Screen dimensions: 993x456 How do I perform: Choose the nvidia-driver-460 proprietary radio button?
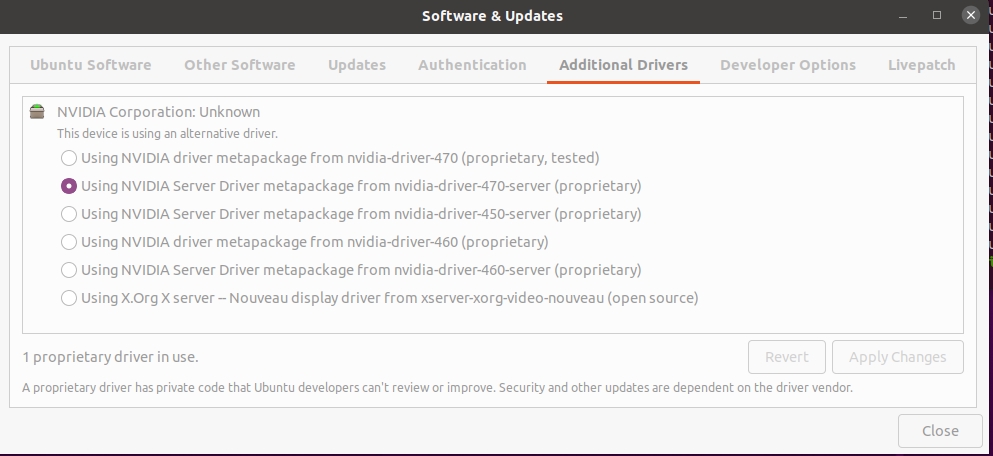69,242
